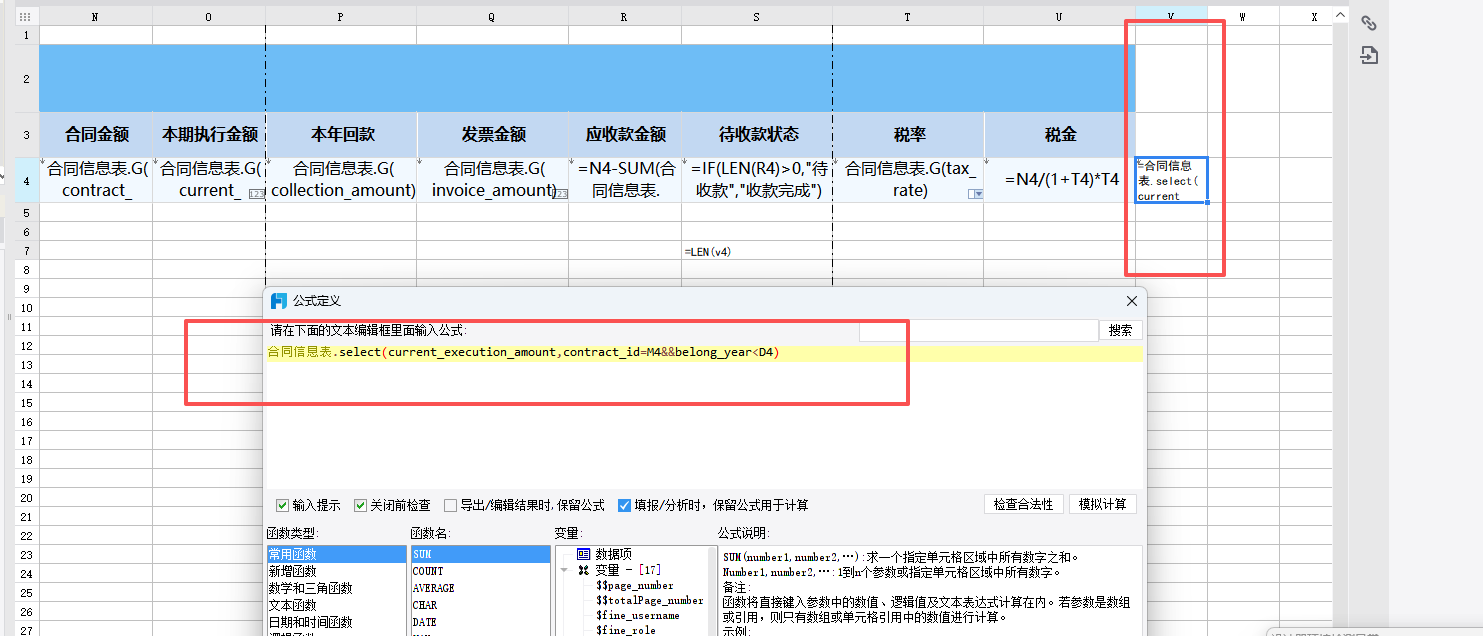Select header cell 税金
1483x636 pixels.
click(1059, 135)
